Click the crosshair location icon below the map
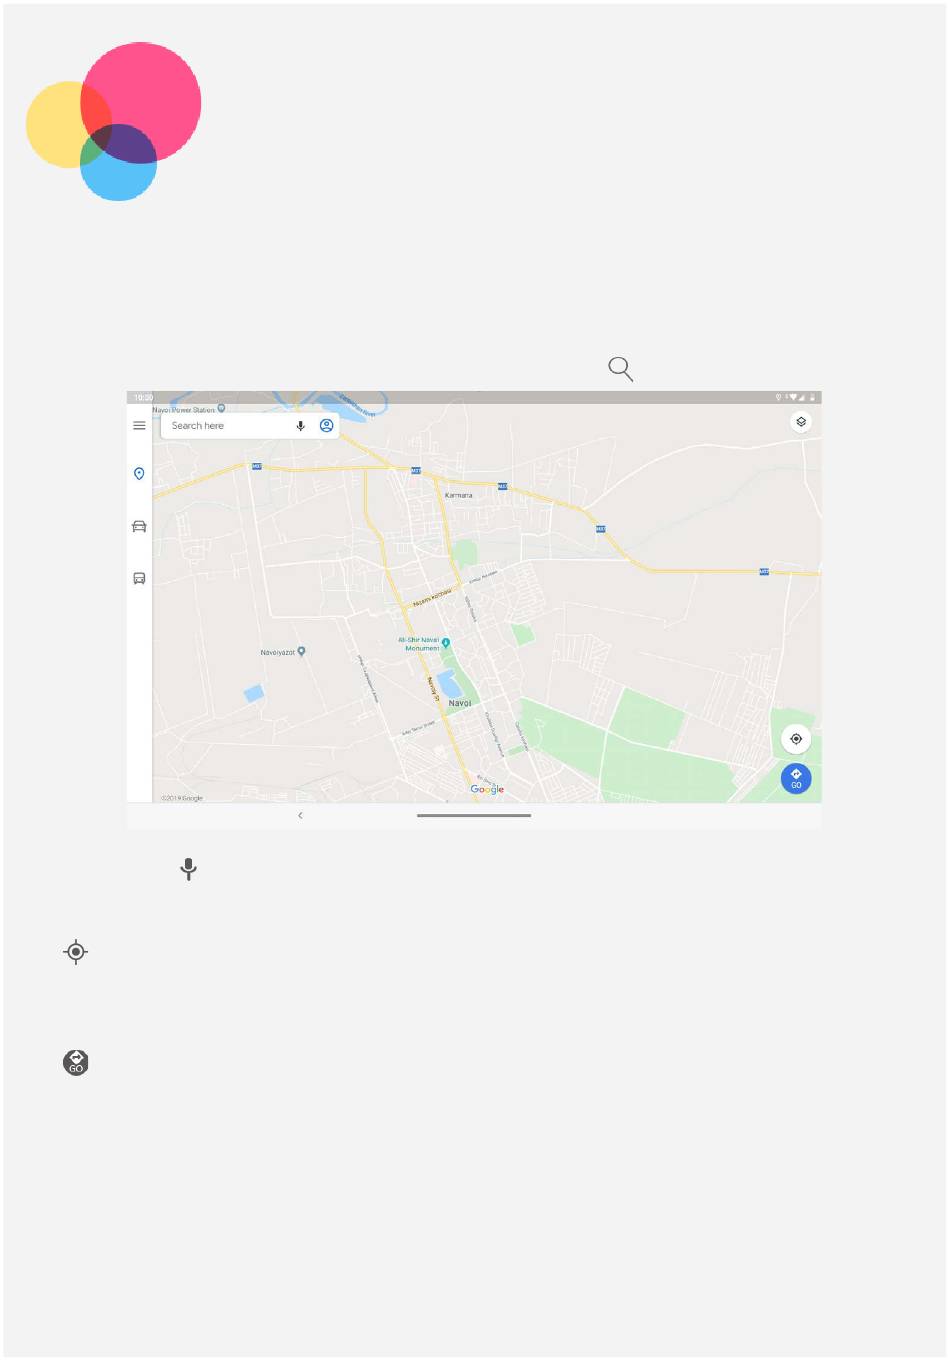The height and width of the screenshot is (1360, 950). pos(76,952)
